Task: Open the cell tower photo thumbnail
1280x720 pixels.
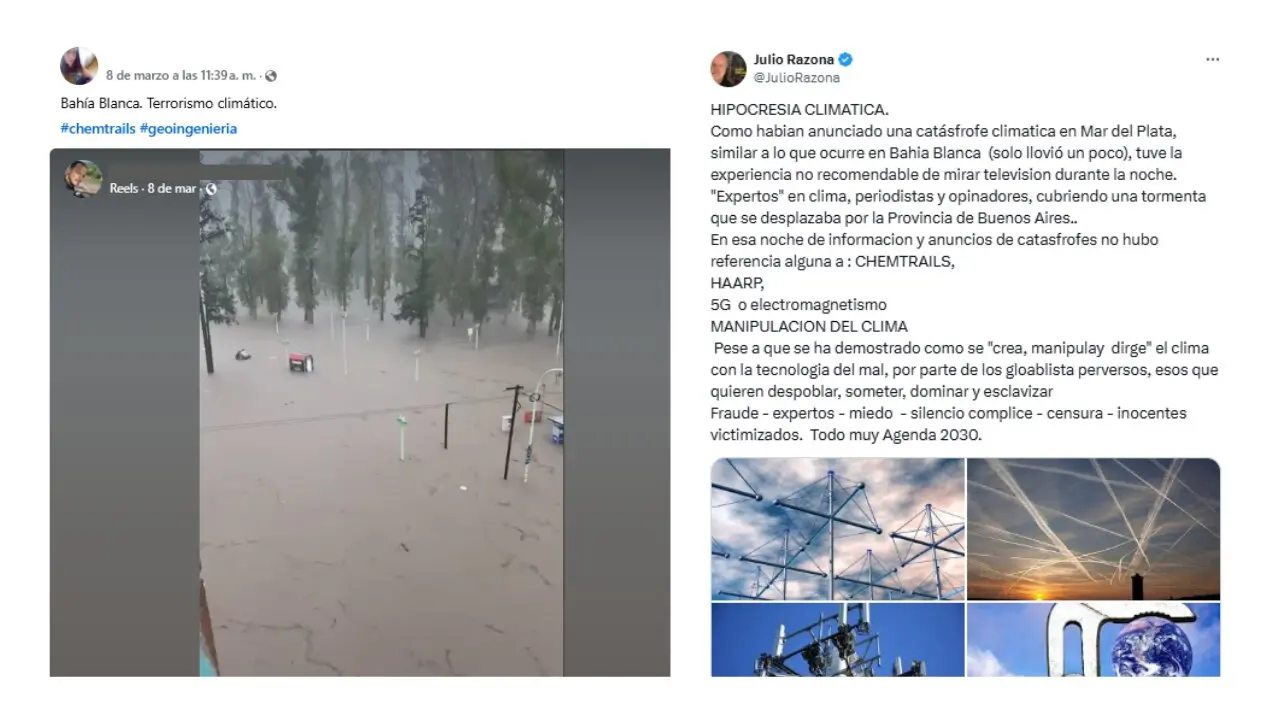Action: (838, 639)
